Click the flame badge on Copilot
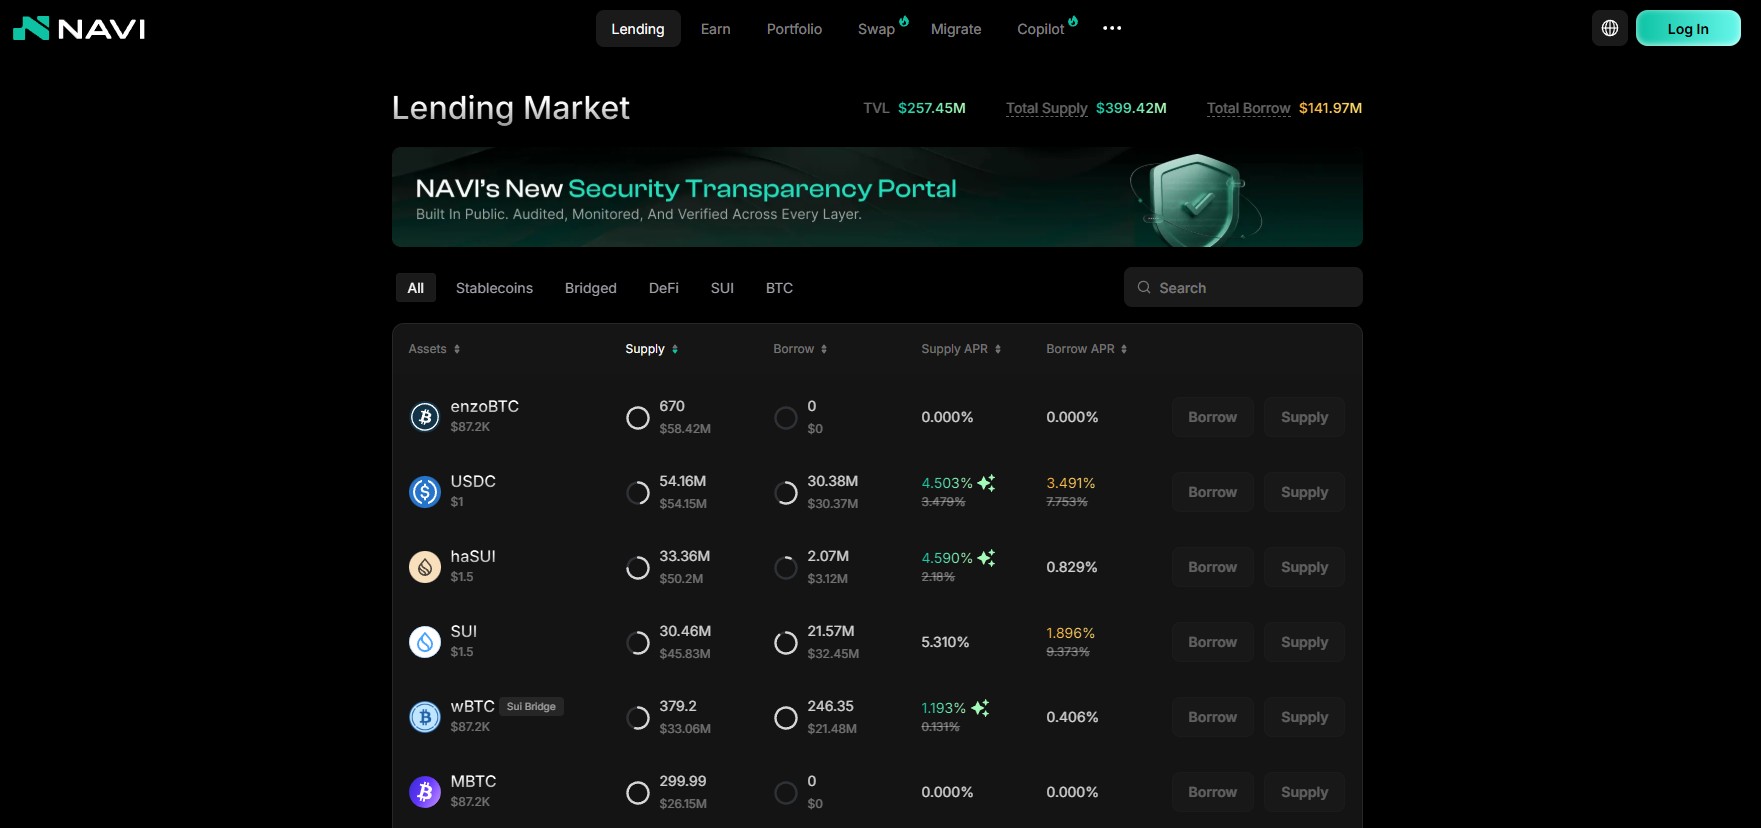The height and width of the screenshot is (828, 1761). pyautogui.click(x=1073, y=21)
